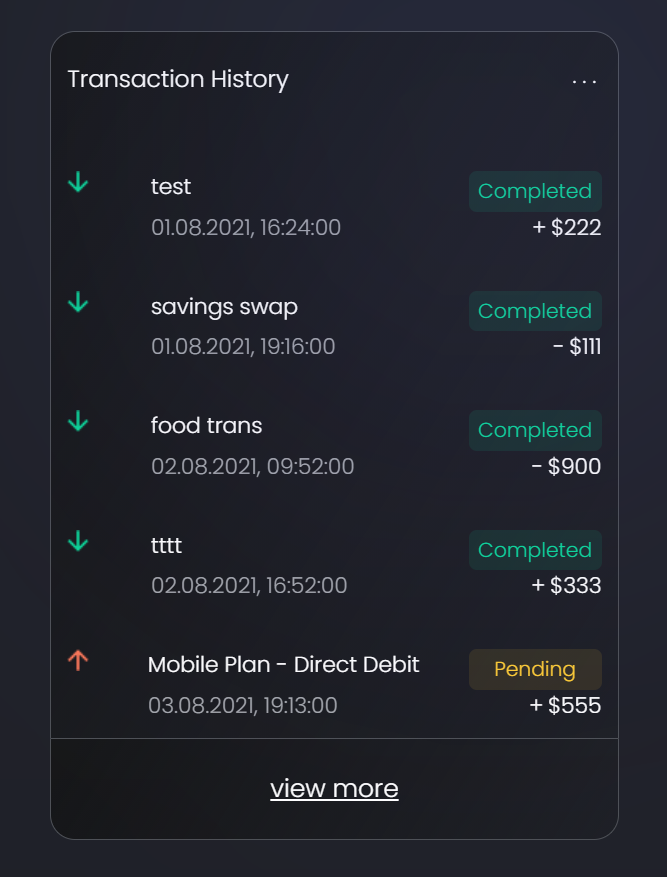667x877 pixels.
Task: Click the + $555 amount
Action: pos(565,706)
